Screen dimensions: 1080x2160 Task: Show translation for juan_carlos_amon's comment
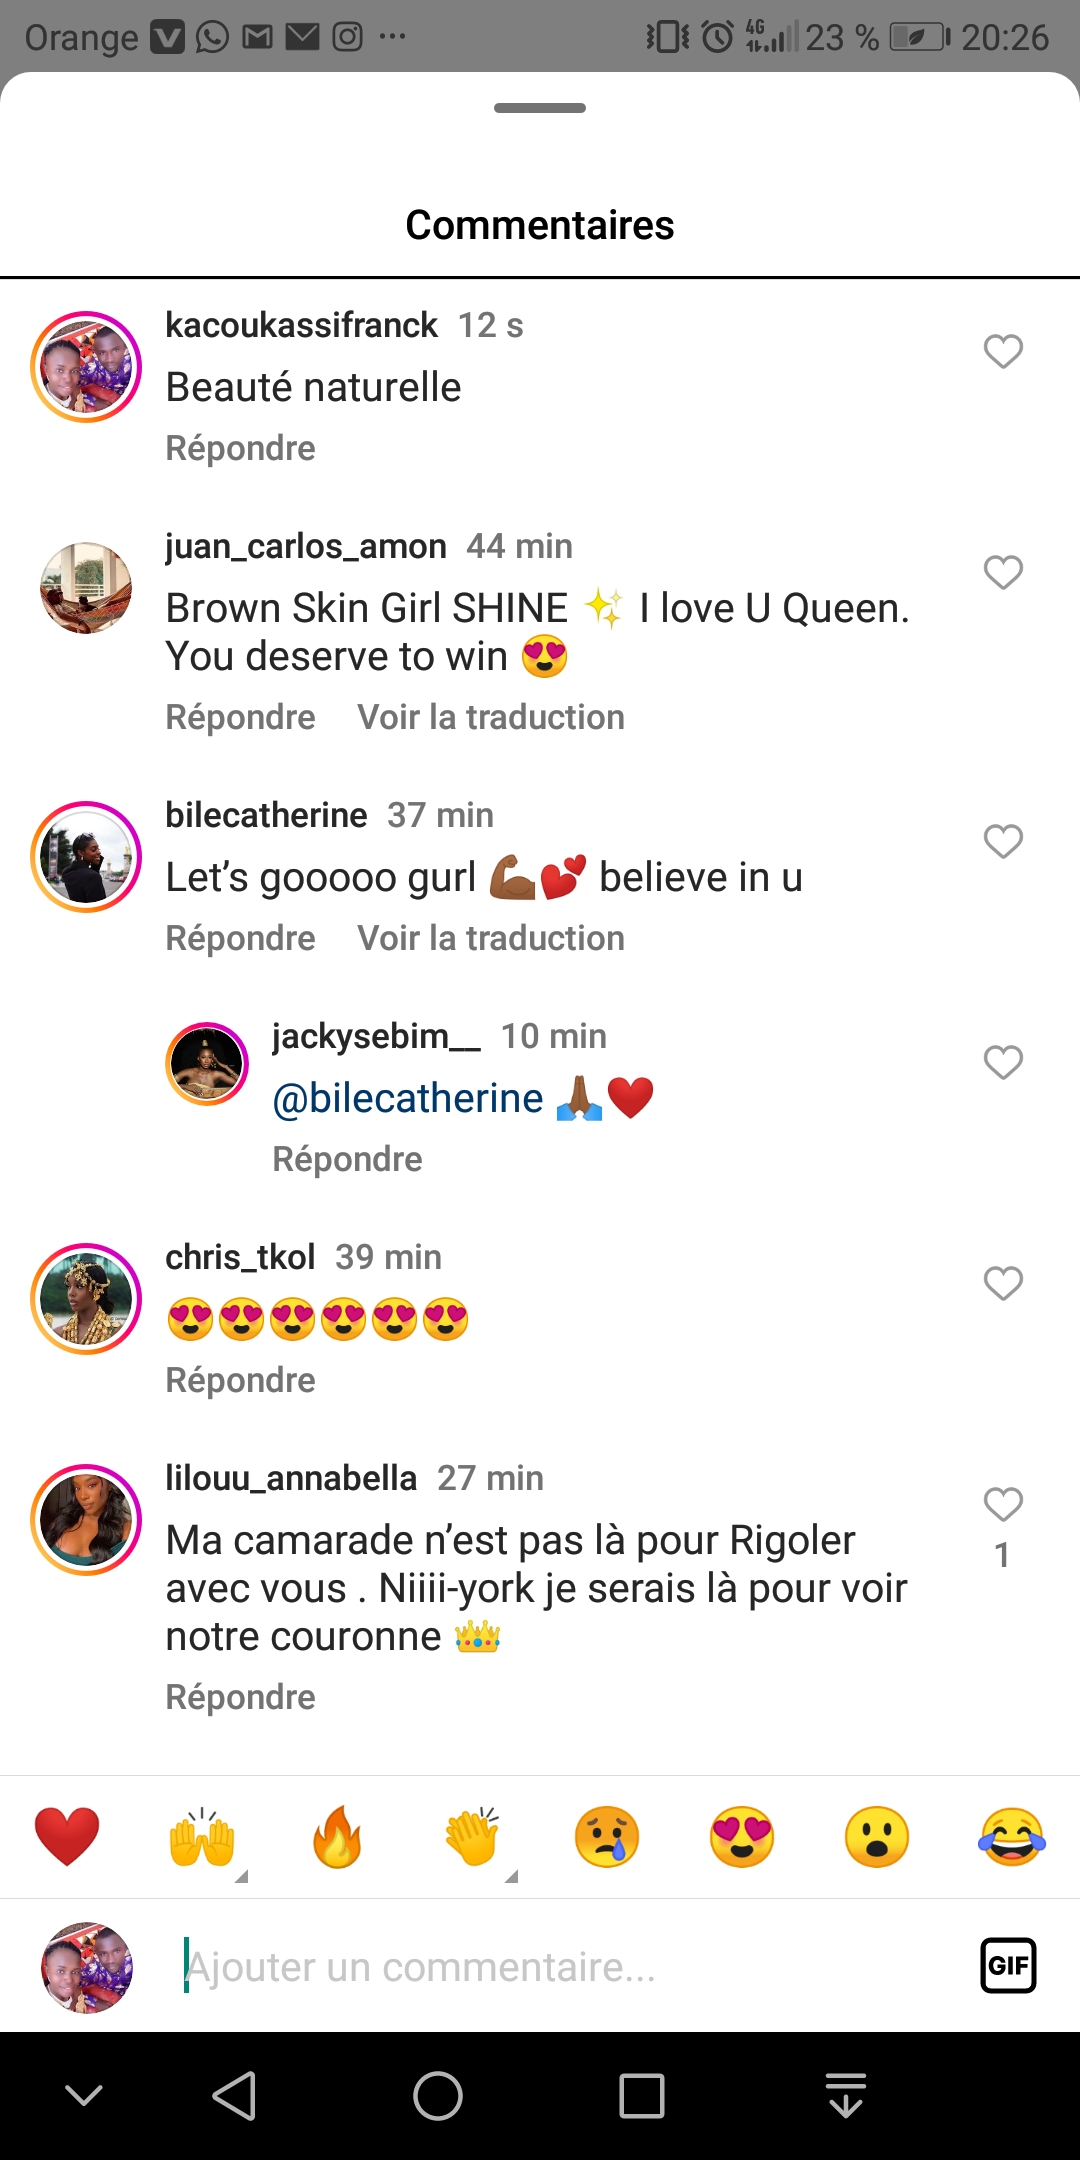491,717
